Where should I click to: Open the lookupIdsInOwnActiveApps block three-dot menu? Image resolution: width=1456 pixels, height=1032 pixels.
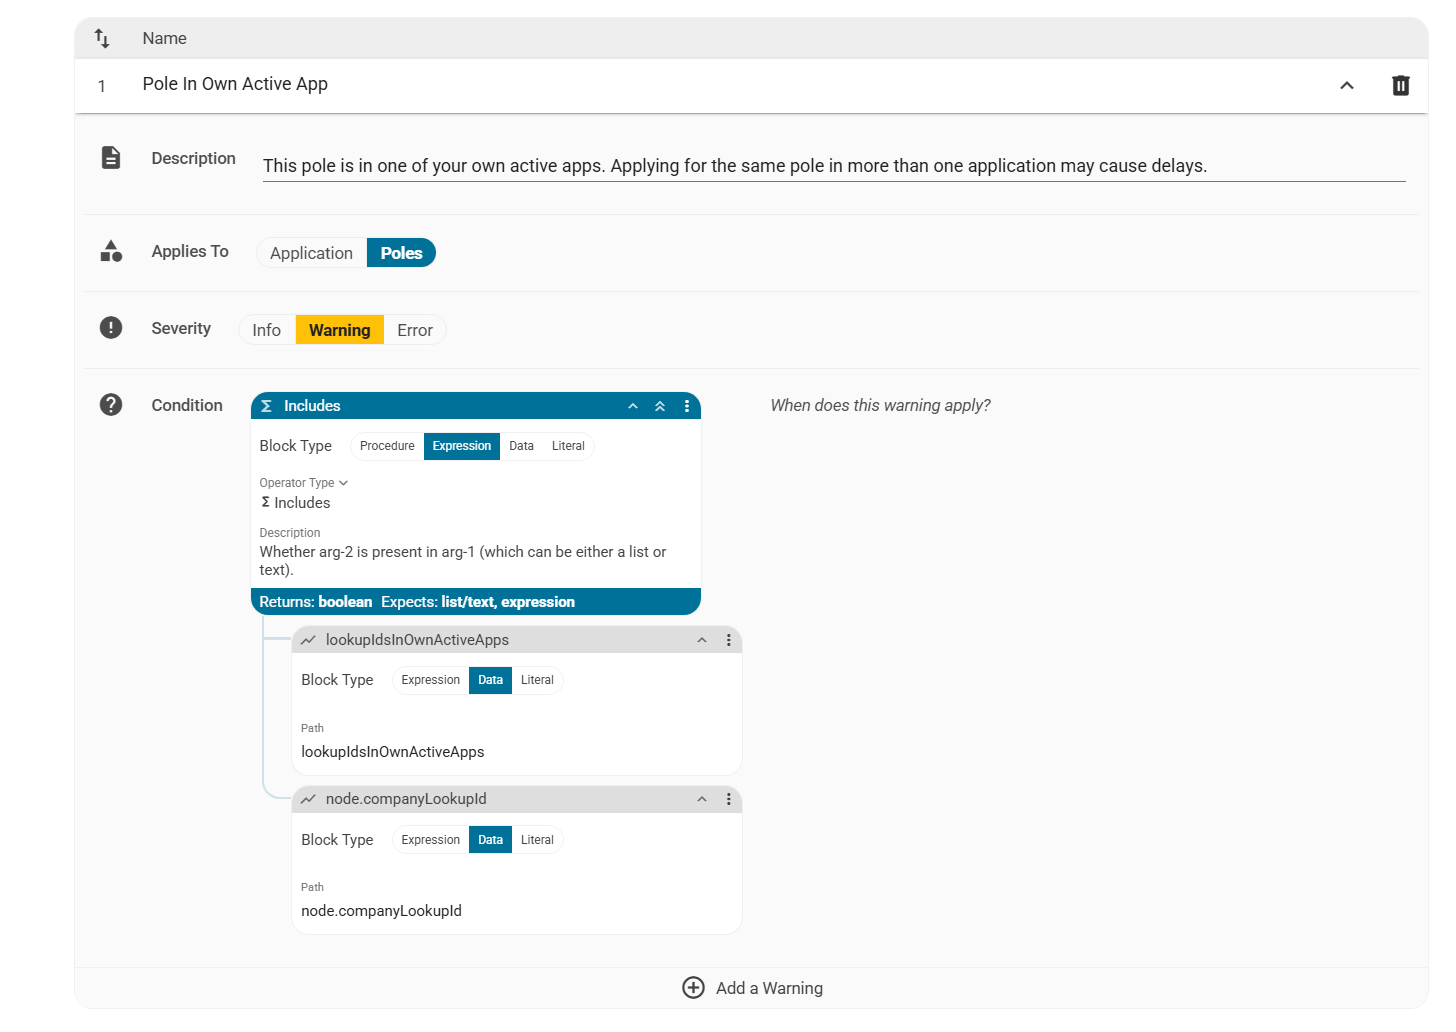point(729,640)
